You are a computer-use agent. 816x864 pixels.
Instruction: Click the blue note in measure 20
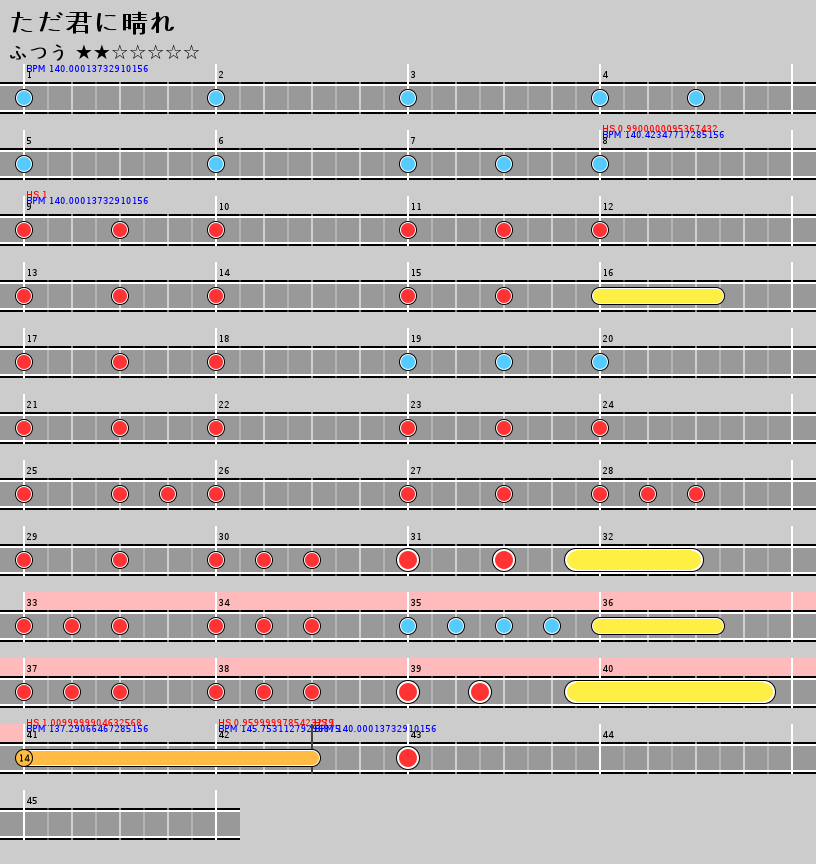(600, 362)
